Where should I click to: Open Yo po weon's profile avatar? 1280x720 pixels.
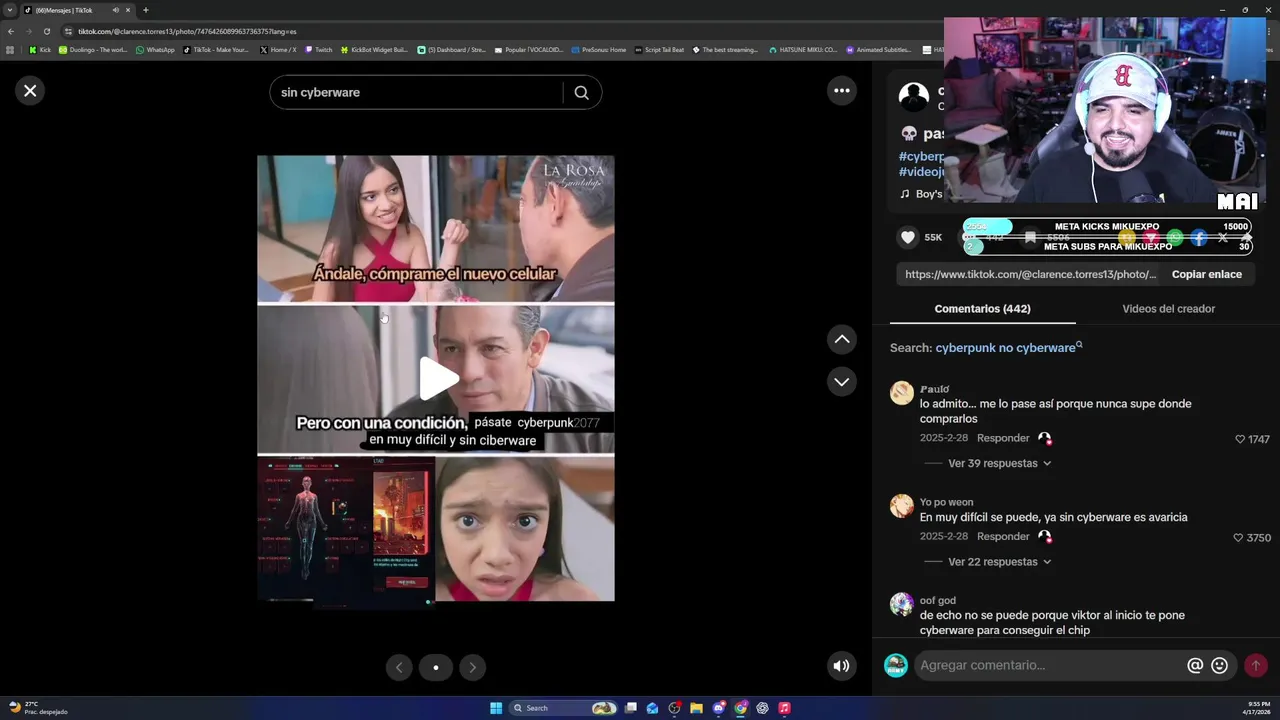pos(902,506)
